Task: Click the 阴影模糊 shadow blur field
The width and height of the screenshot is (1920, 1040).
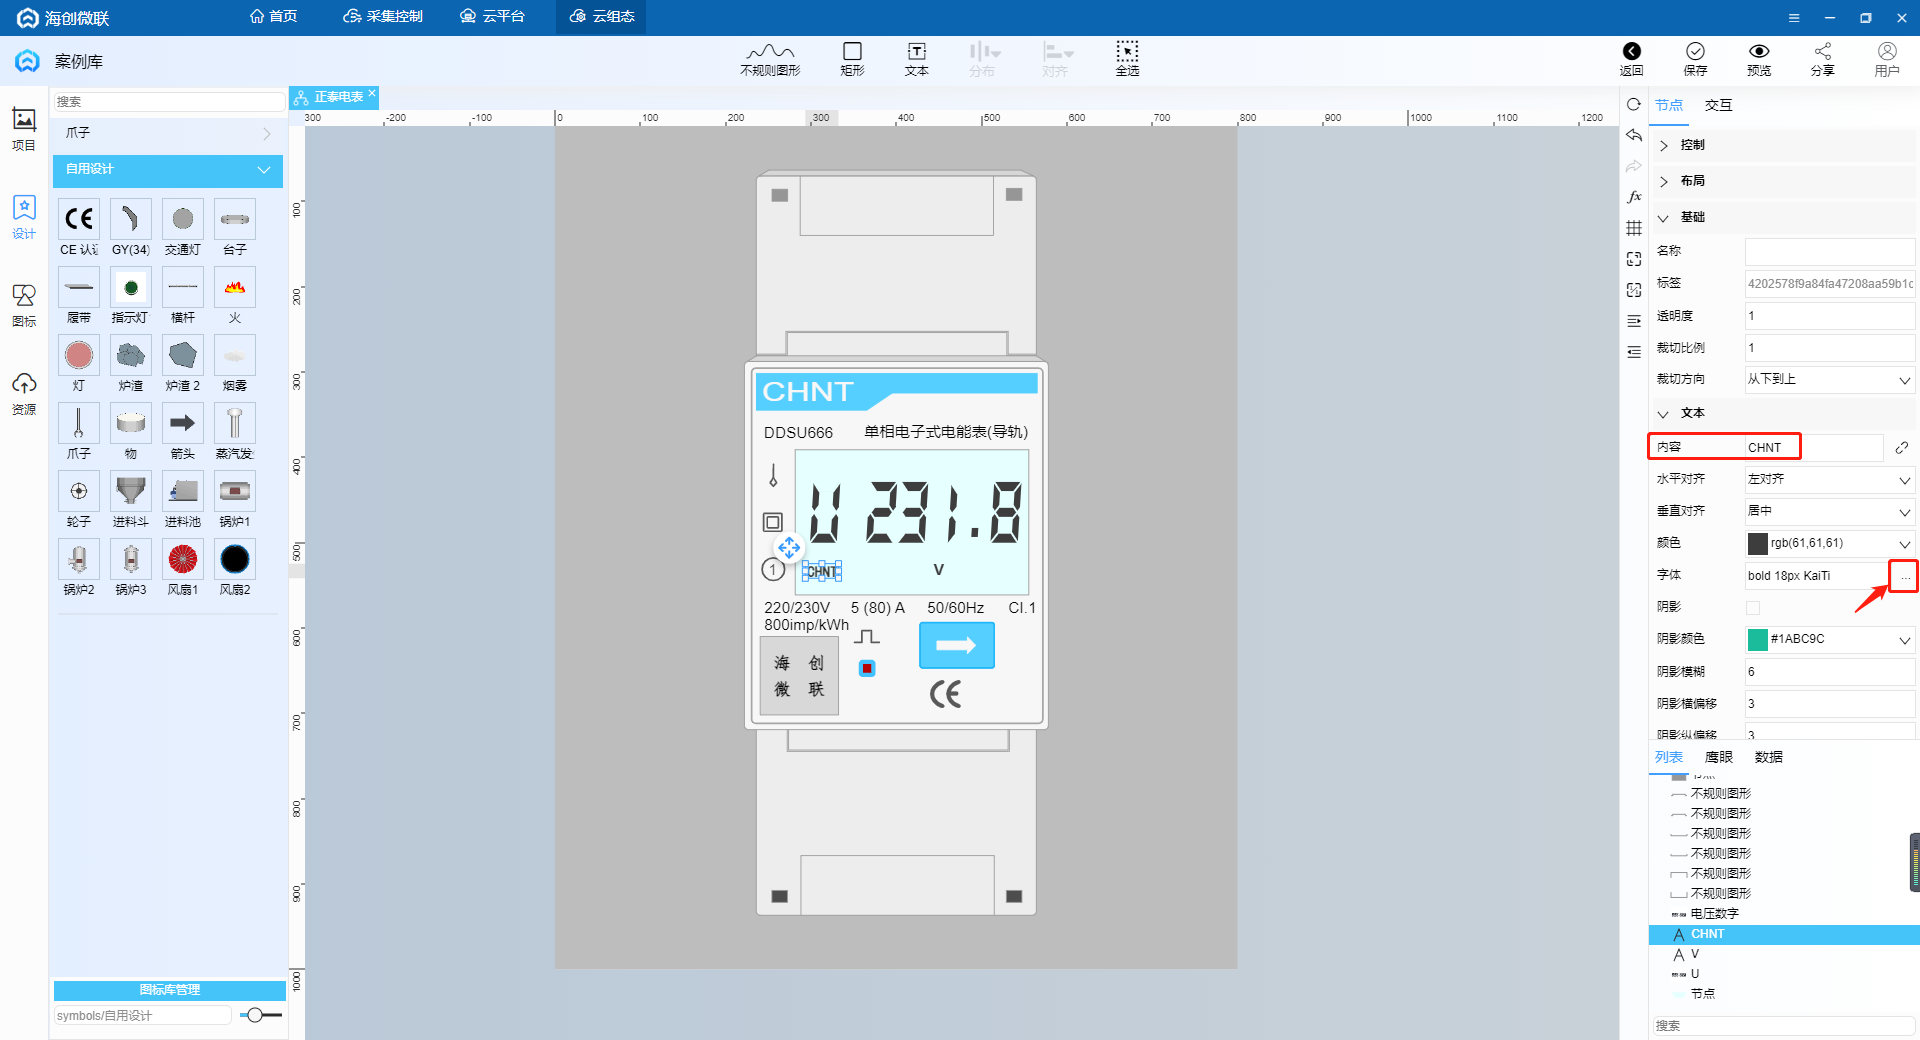Action: click(1830, 671)
